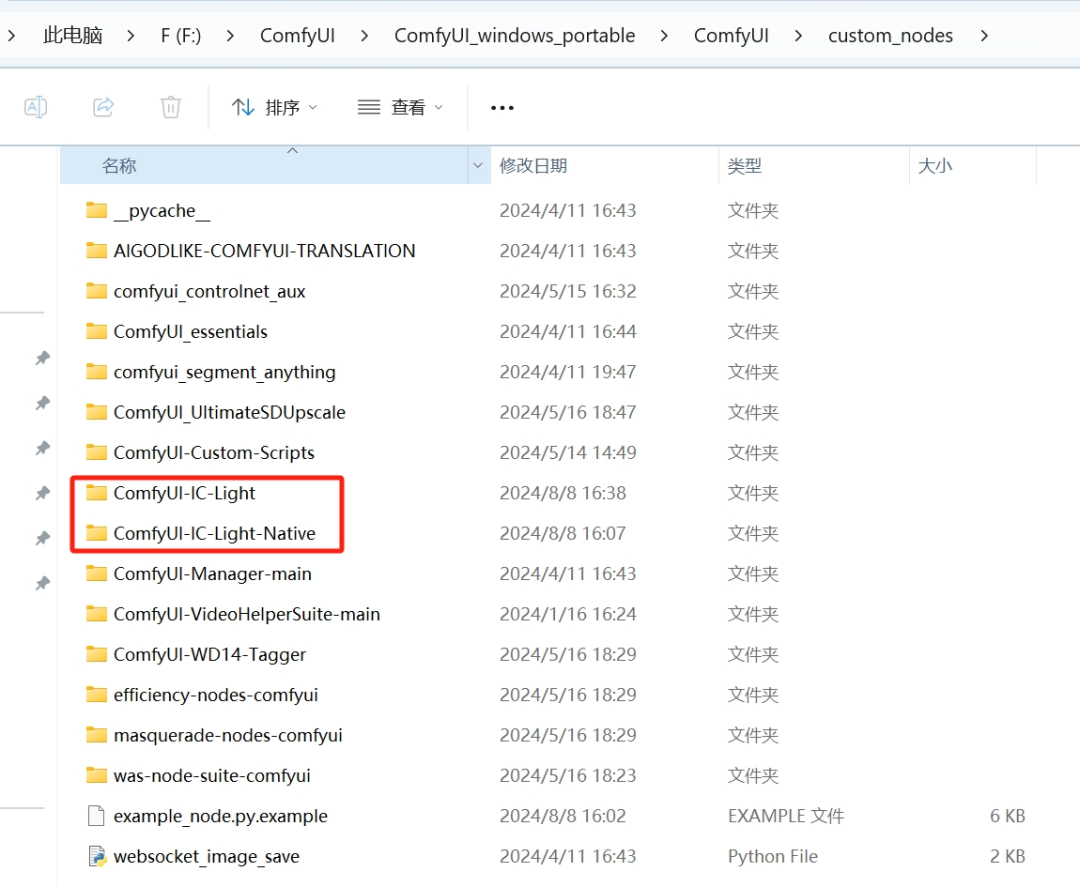Select comfyui_segment_anything folder icon

point(96,371)
